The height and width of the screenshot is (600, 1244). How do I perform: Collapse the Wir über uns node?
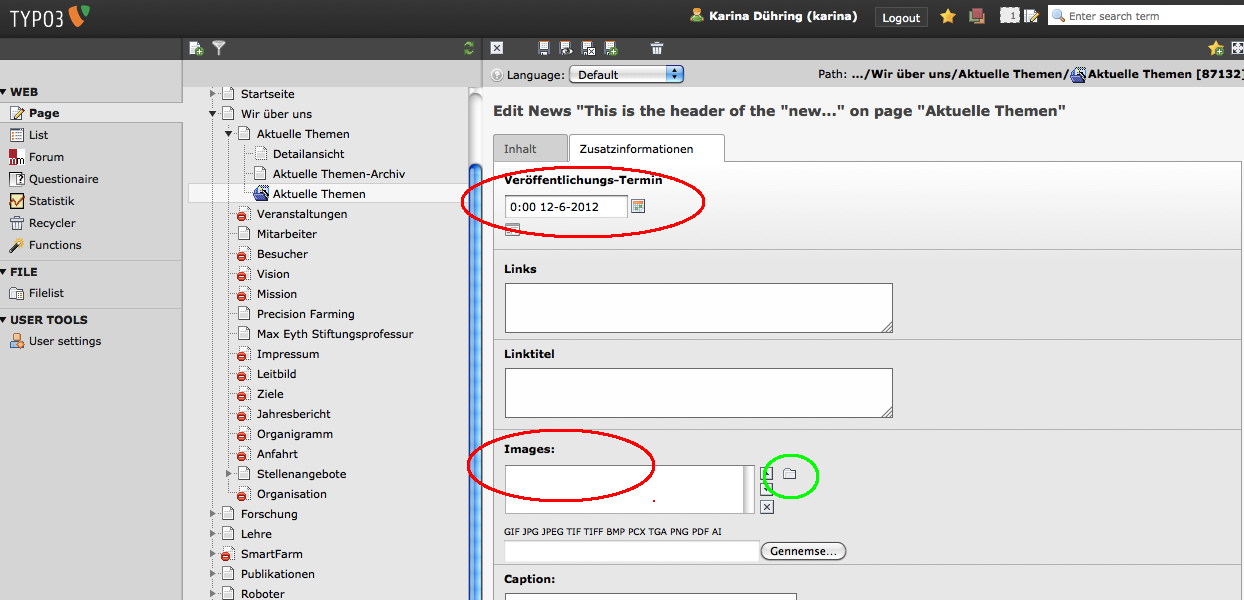(213, 114)
